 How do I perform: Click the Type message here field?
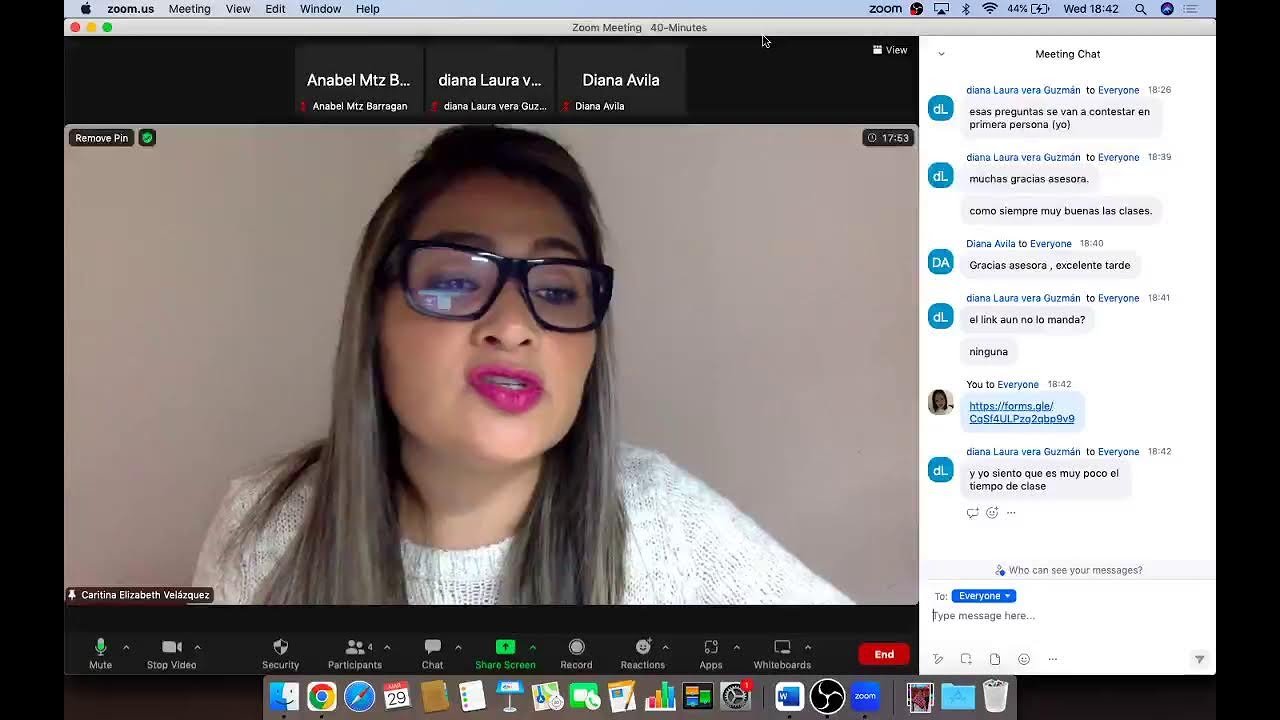[1060, 616]
